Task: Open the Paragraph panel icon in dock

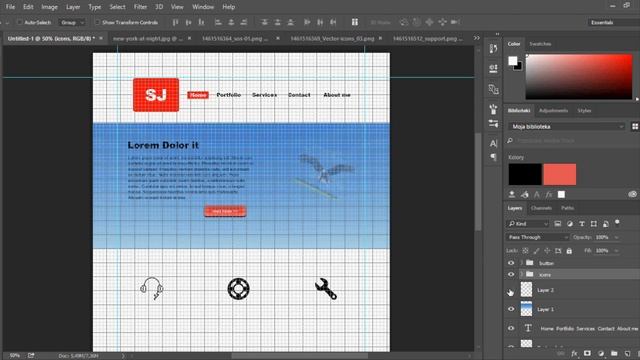Action: click(x=493, y=157)
